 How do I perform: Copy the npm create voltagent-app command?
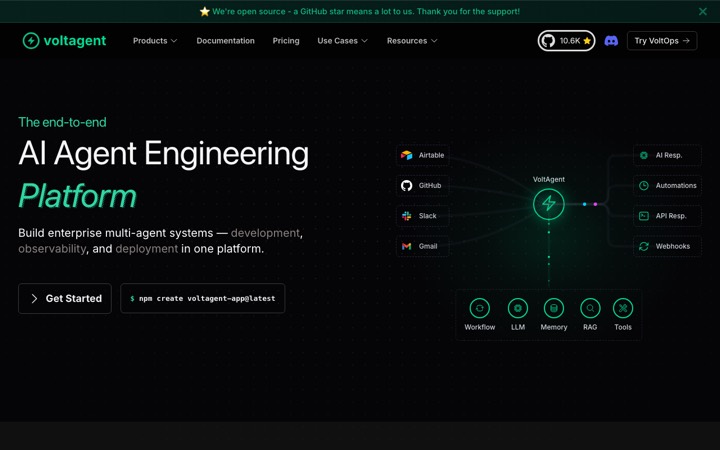pos(202,298)
